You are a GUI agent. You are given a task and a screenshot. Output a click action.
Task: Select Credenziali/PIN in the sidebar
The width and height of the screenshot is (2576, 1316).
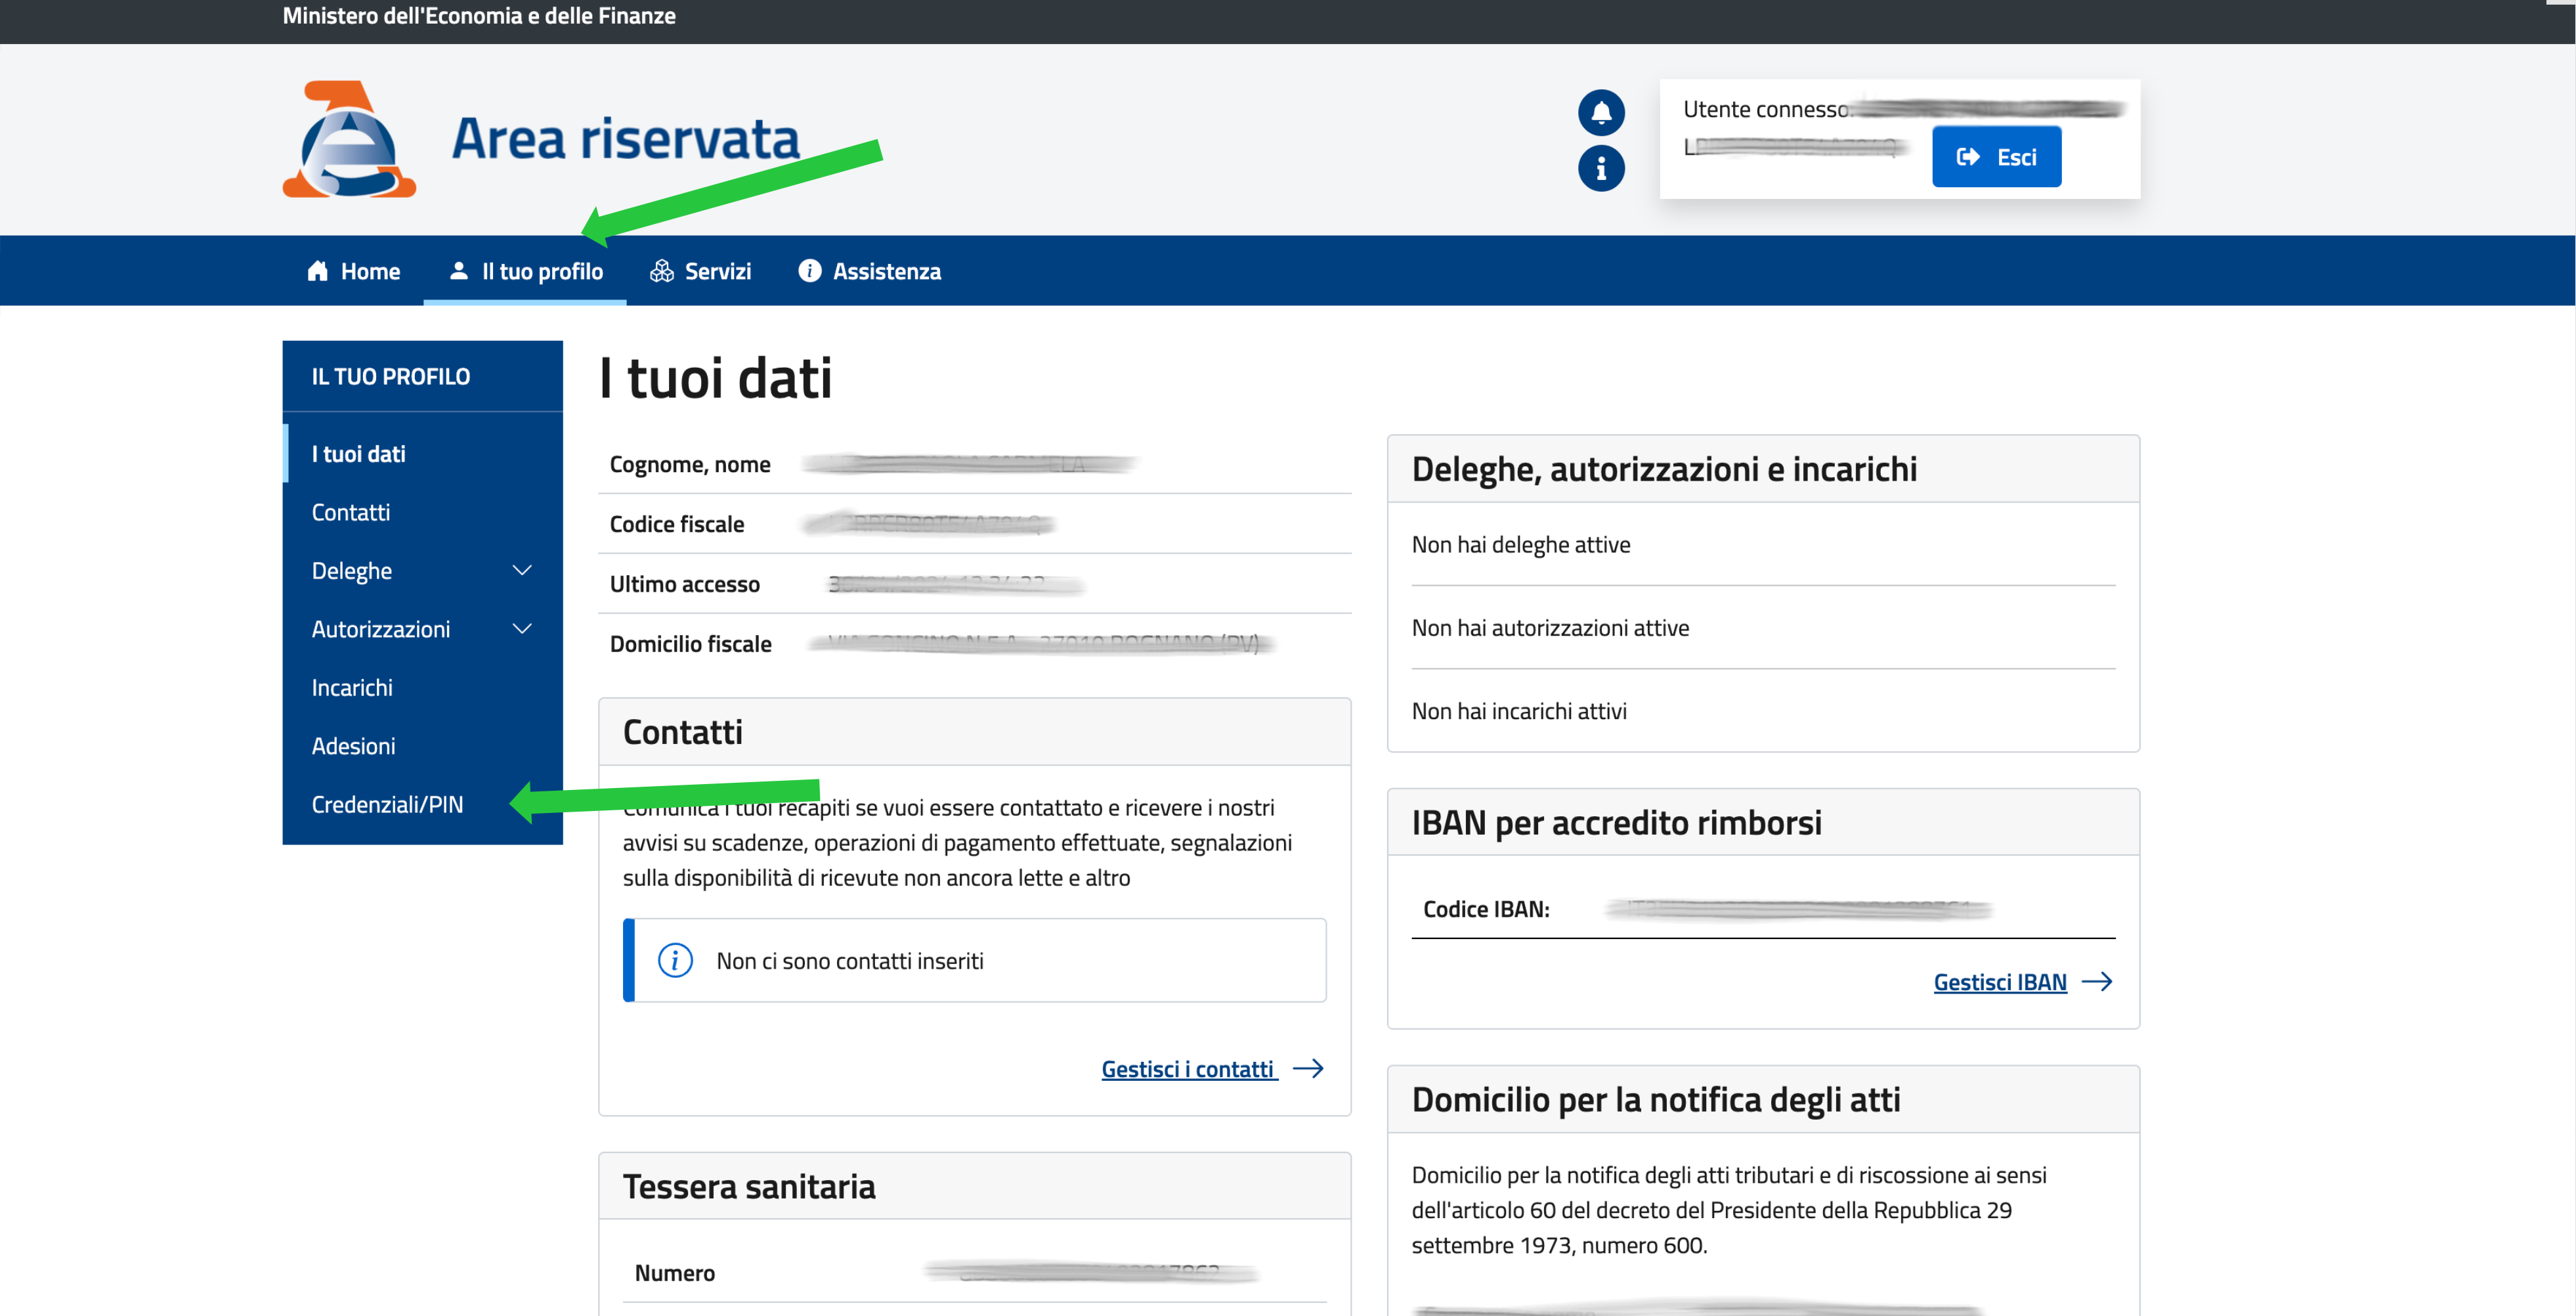[387, 805]
